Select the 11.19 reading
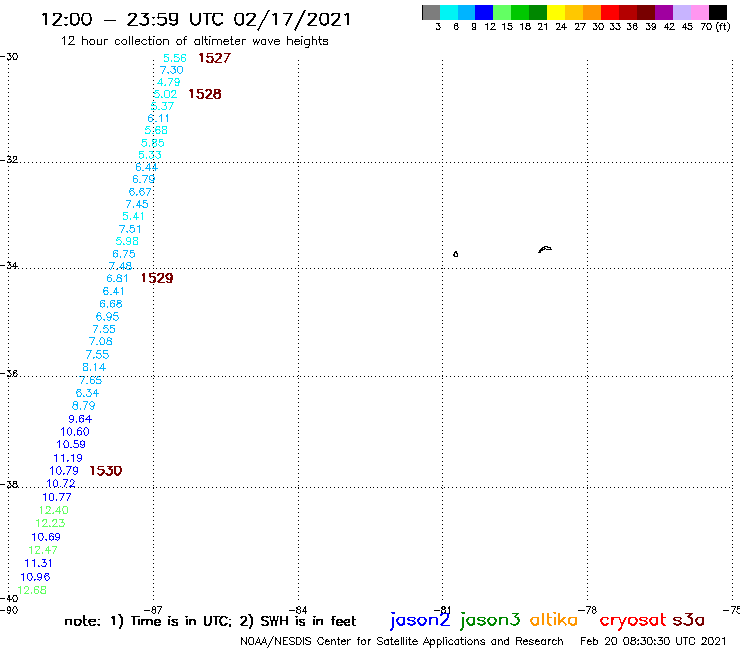Screen dimensions: 740x650 [x=68, y=458]
